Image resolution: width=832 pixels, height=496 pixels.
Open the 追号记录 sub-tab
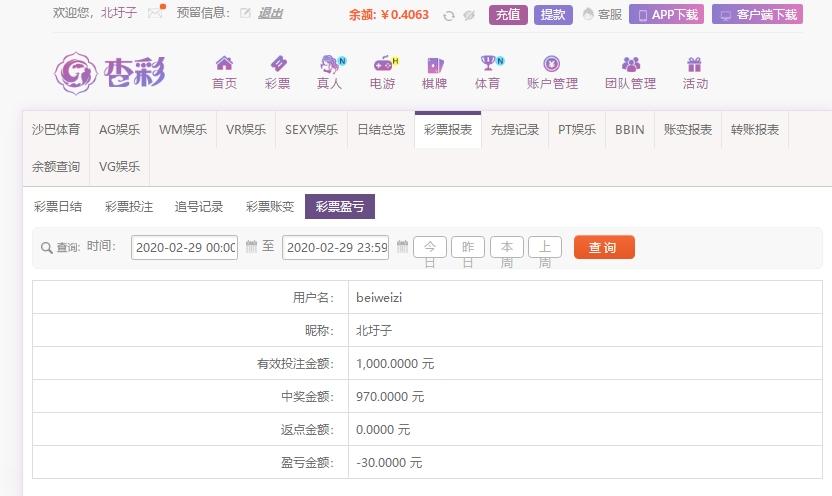pyautogui.click(x=199, y=206)
